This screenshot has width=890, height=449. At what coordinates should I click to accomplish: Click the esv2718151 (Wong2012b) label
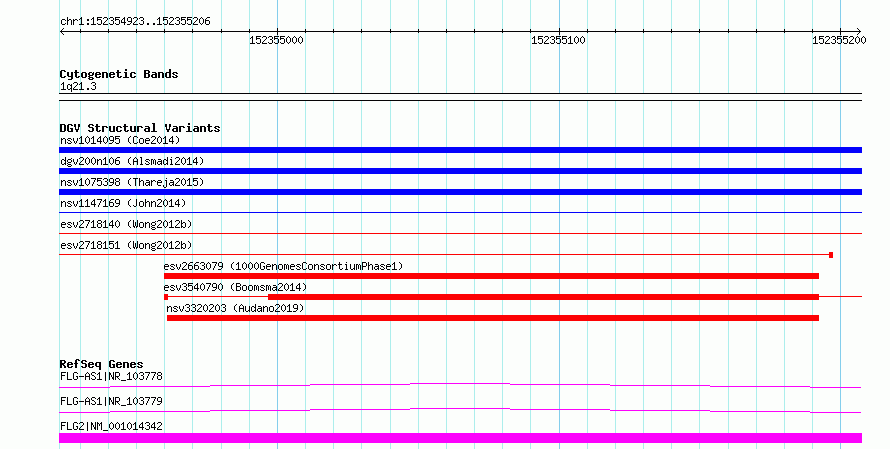[126, 245]
